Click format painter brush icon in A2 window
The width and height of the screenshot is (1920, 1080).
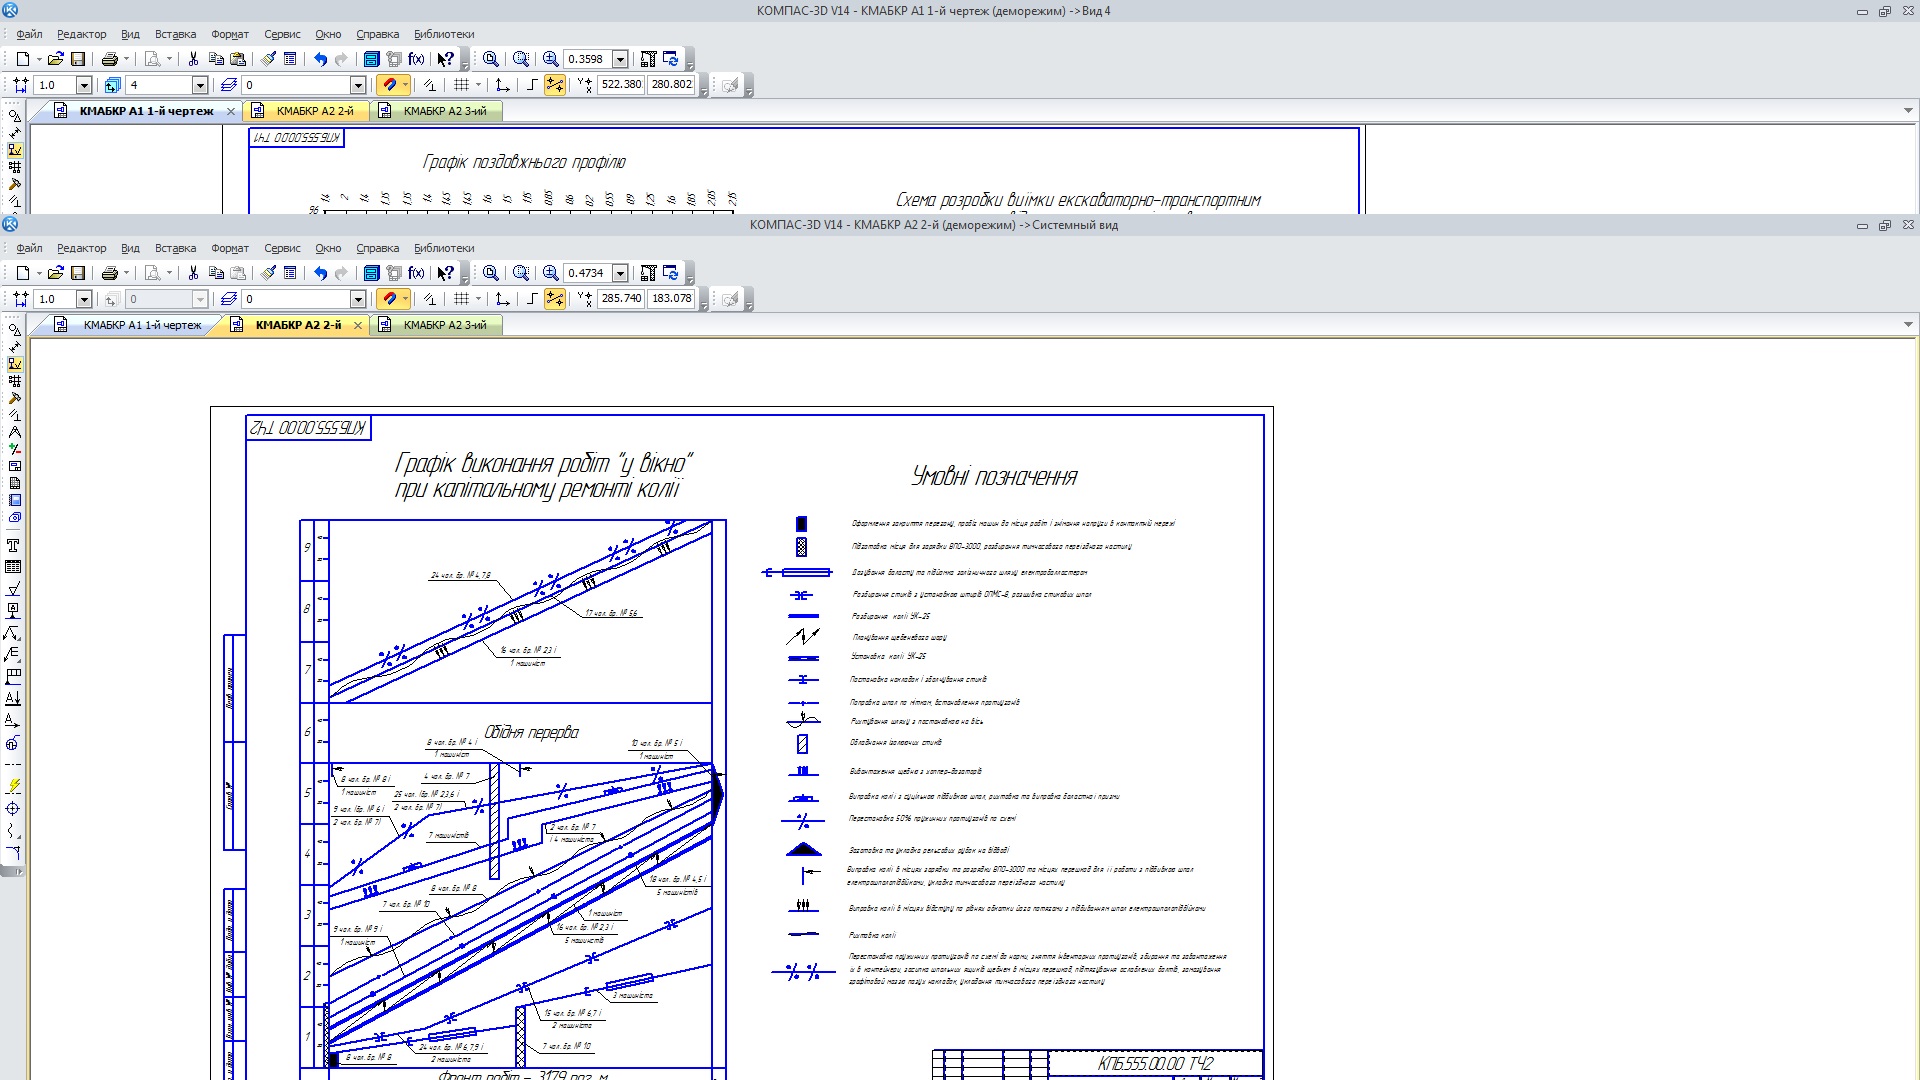click(268, 273)
